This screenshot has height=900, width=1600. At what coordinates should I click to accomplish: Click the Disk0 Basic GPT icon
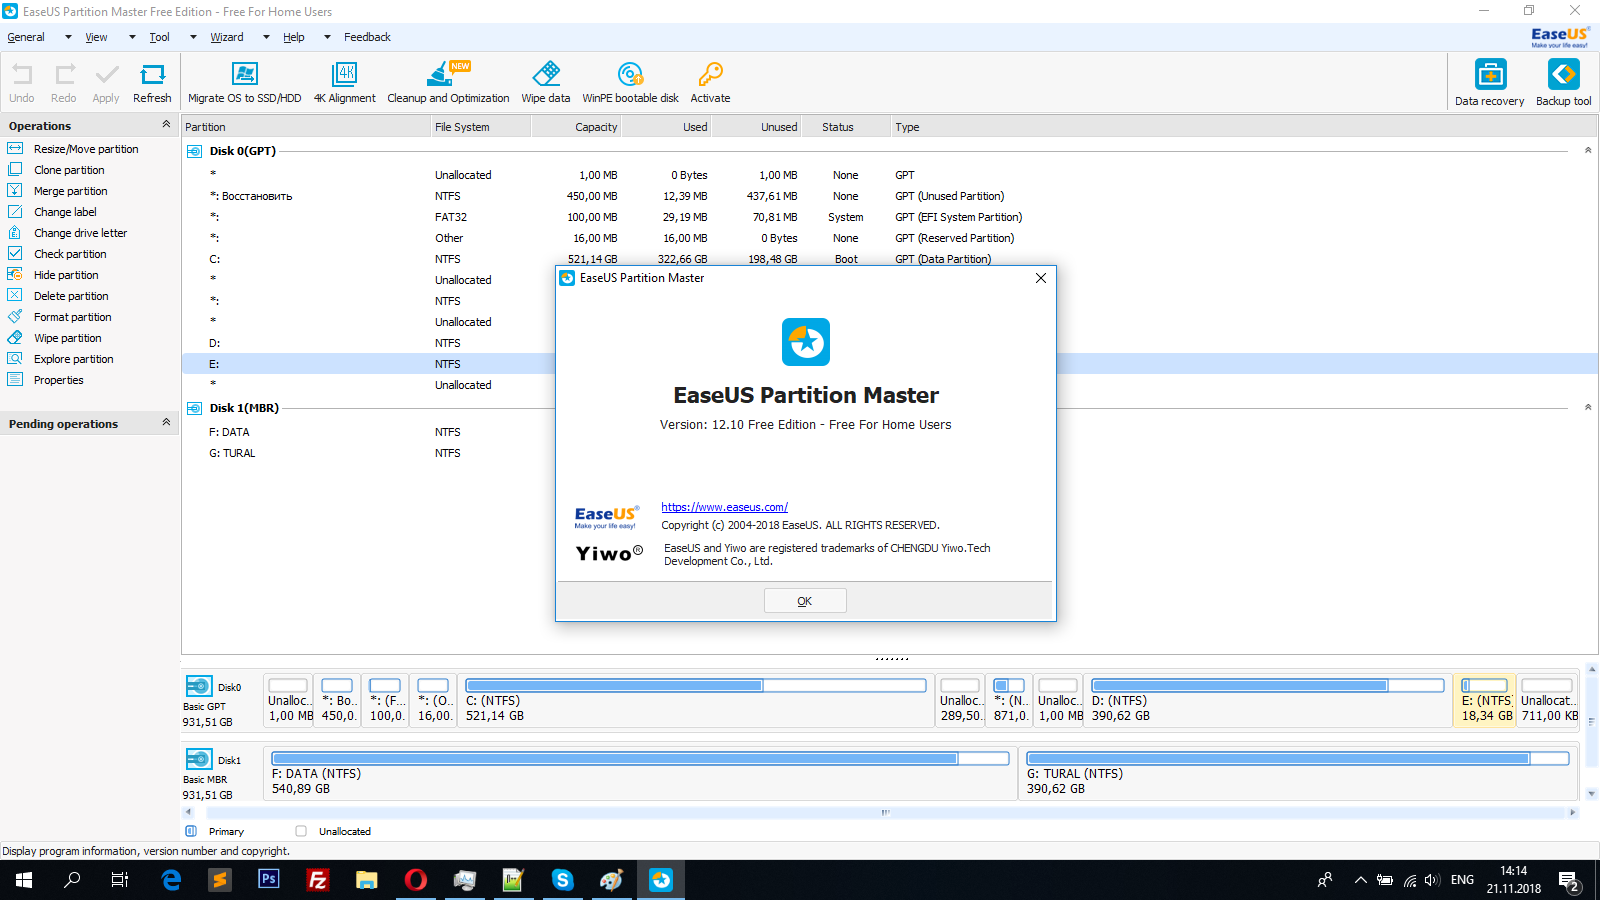(199, 686)
